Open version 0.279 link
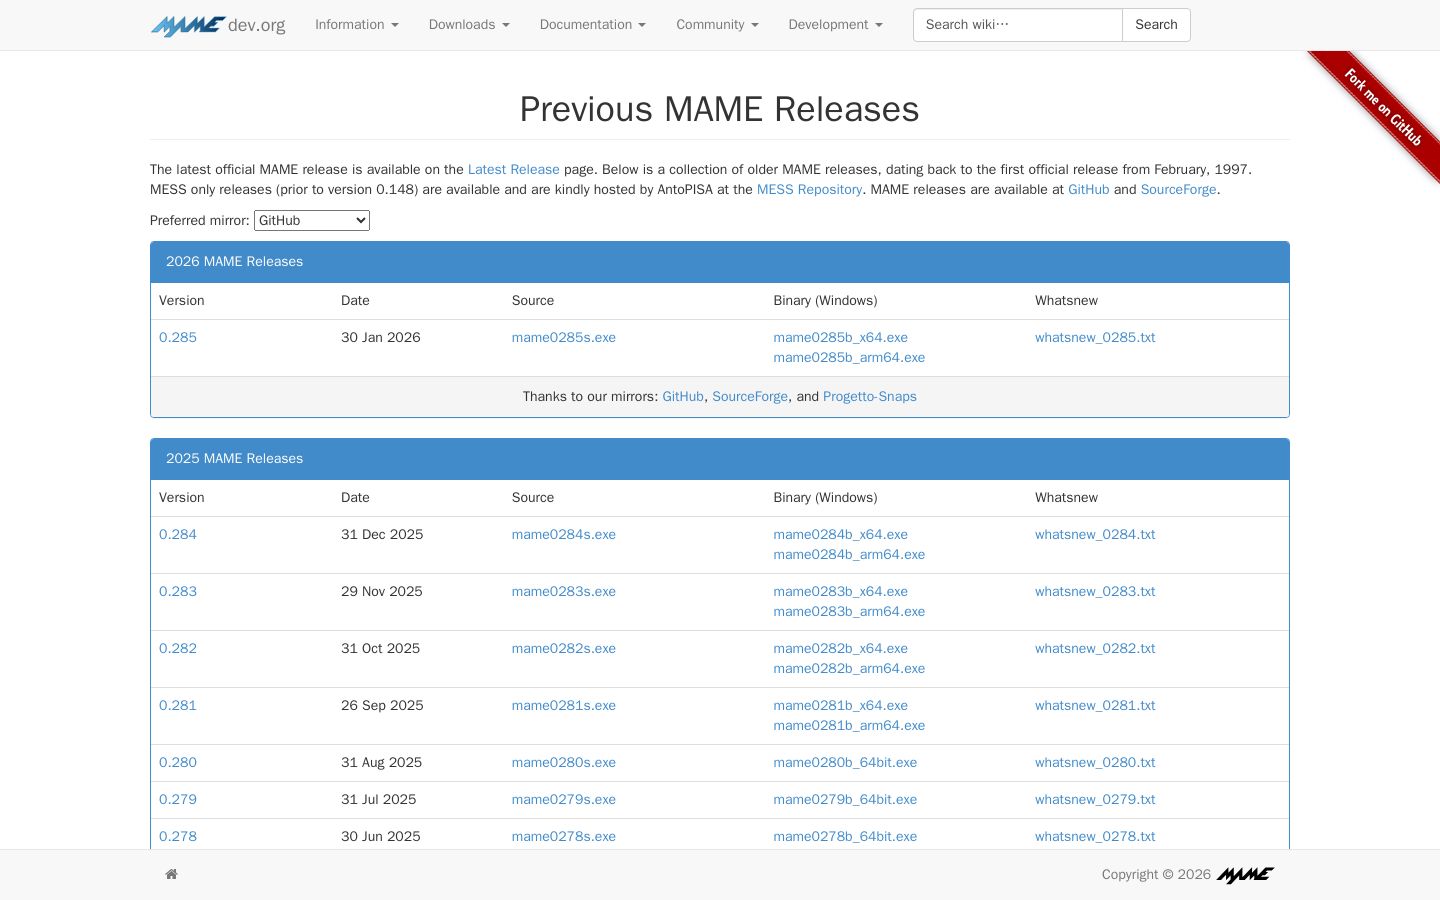Screen dimensions: 1440x900 click(x=178, y=800)
